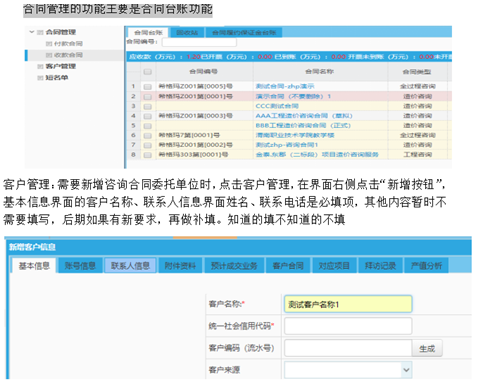Tick the checkbox in row 4

[x=147, y=116]
